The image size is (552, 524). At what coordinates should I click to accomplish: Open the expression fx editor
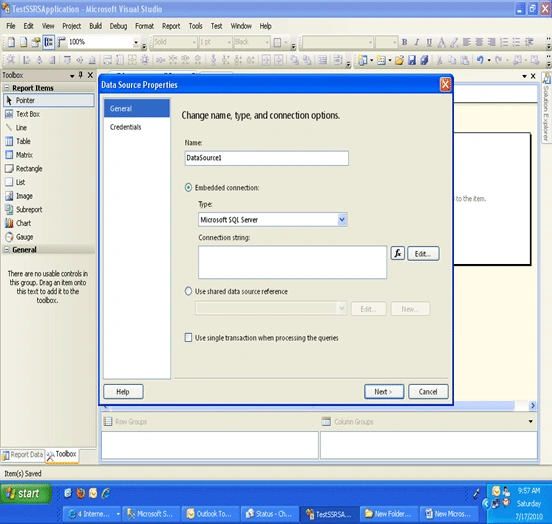coord(398,254)
